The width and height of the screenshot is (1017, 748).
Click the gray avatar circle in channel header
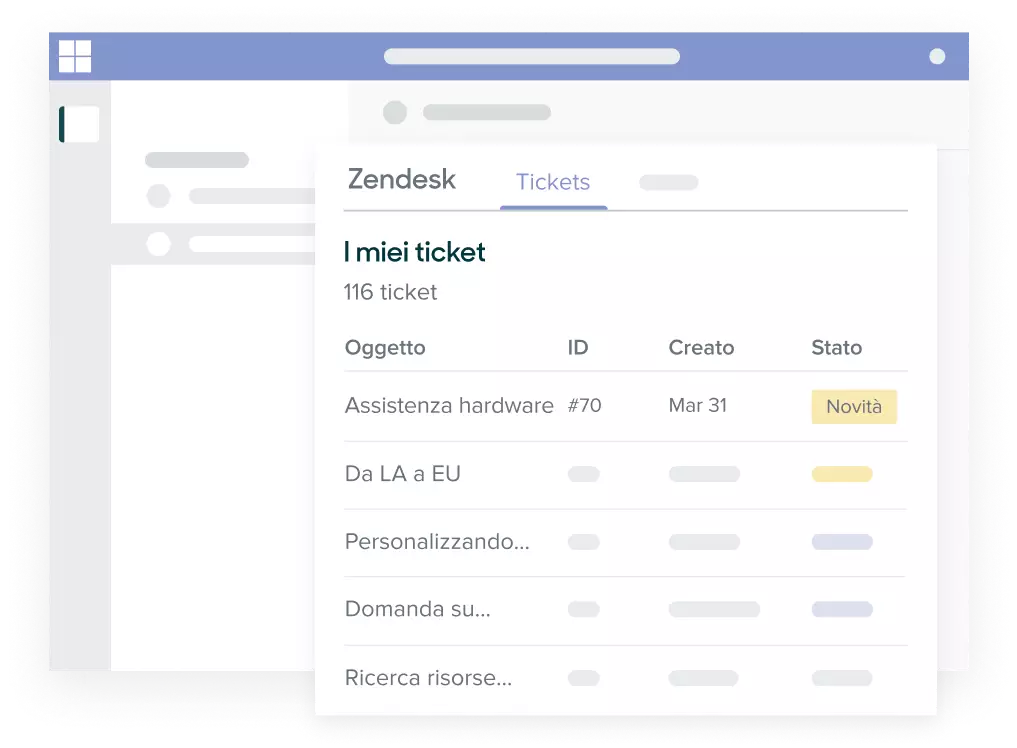(395, 112)
